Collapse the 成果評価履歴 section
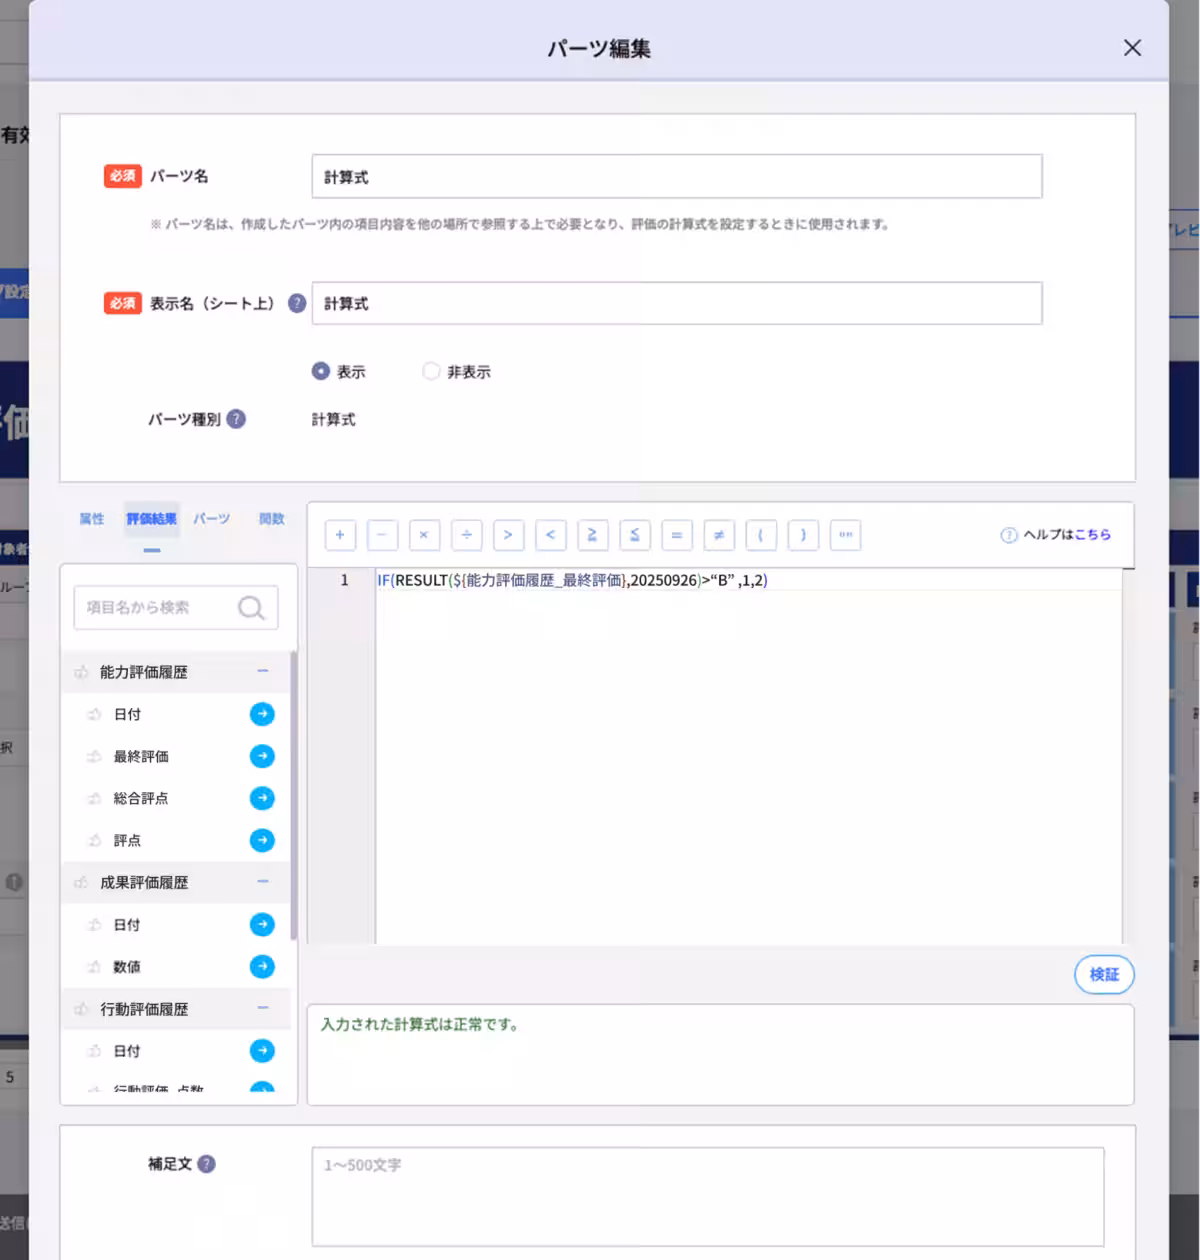Viewport: 1200px width, 1260px height. pos(262,882)
